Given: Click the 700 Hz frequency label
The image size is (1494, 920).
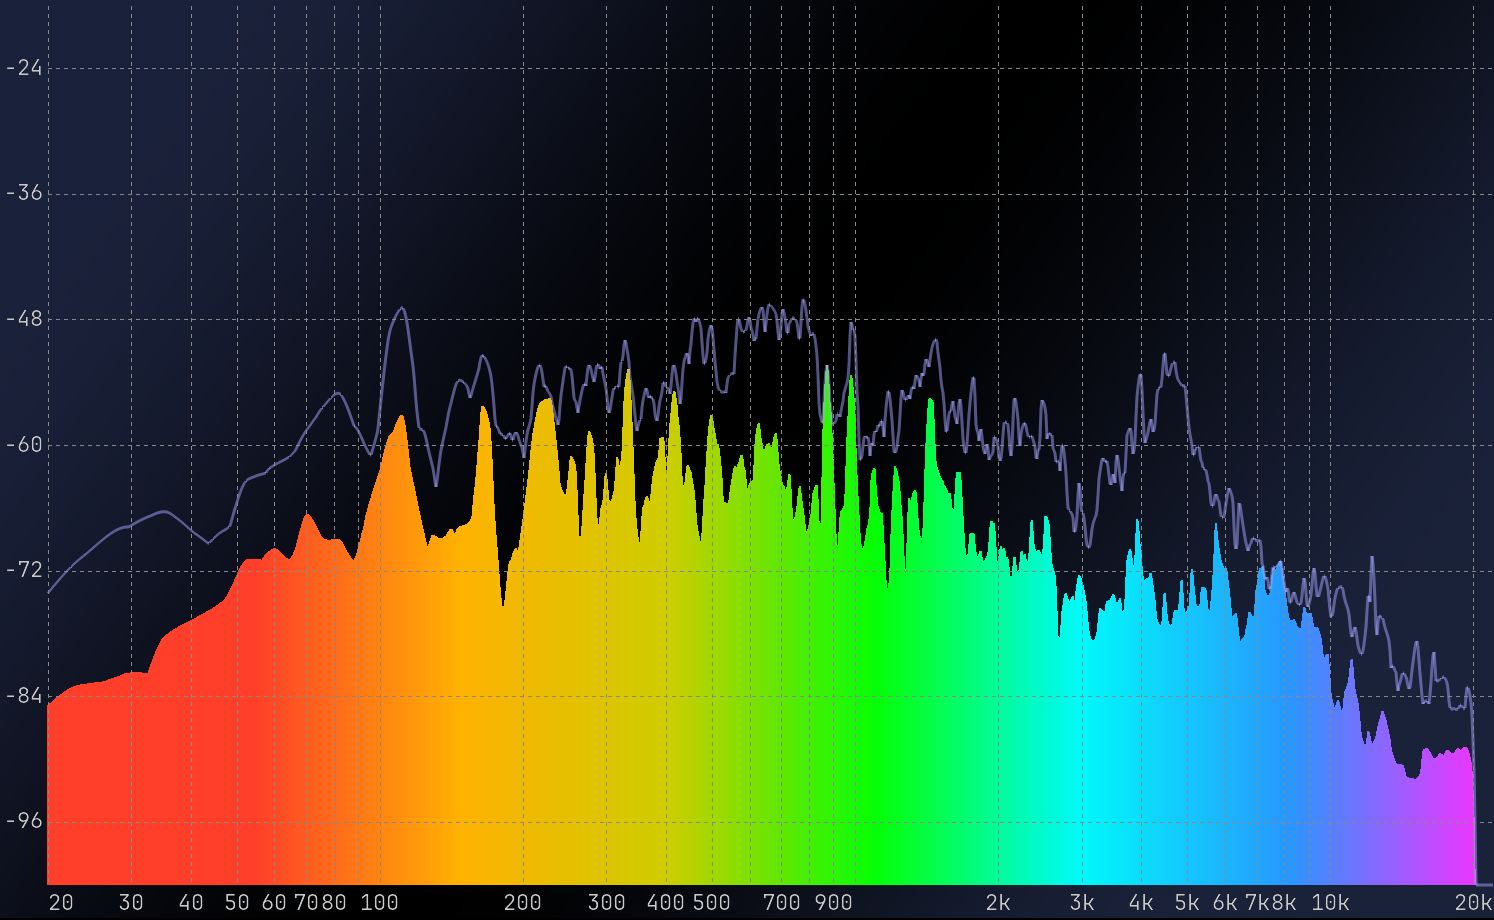Looking at the screenshot, I should [782, 903].
